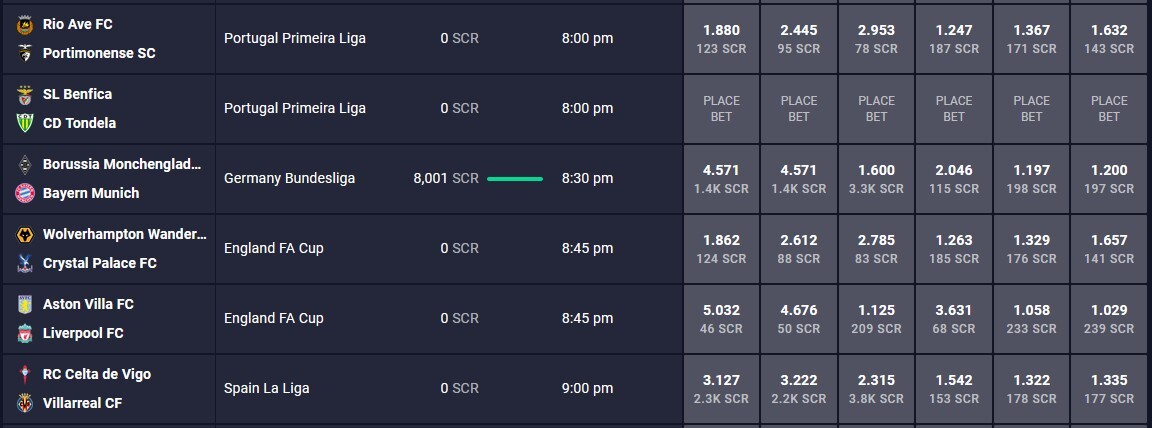
Task: Click first PLACE BET for Benfica match
Action: point(721,109)
